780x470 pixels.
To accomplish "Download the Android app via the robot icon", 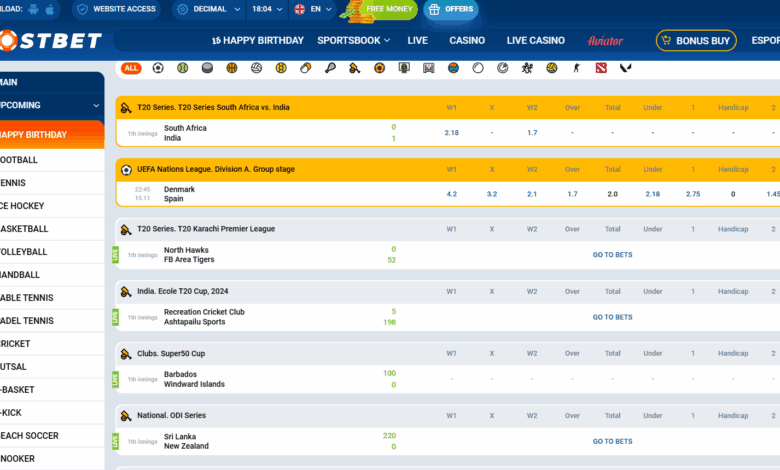I will (33, 9).
